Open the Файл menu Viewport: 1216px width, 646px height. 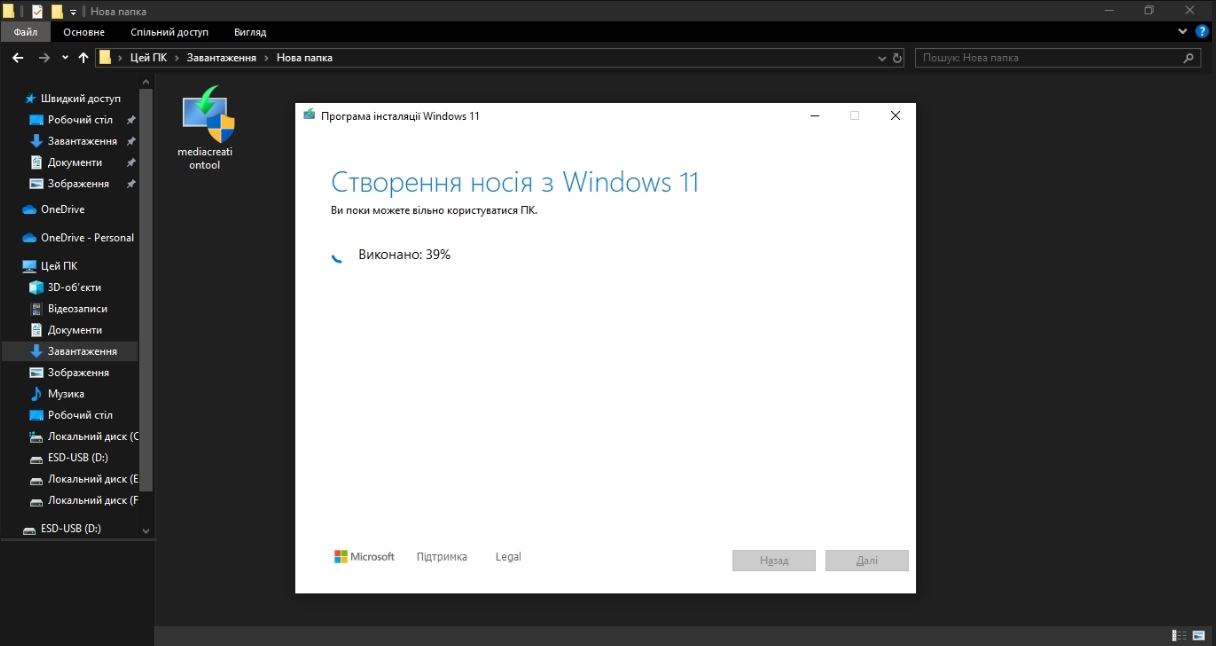coord(25,32)
